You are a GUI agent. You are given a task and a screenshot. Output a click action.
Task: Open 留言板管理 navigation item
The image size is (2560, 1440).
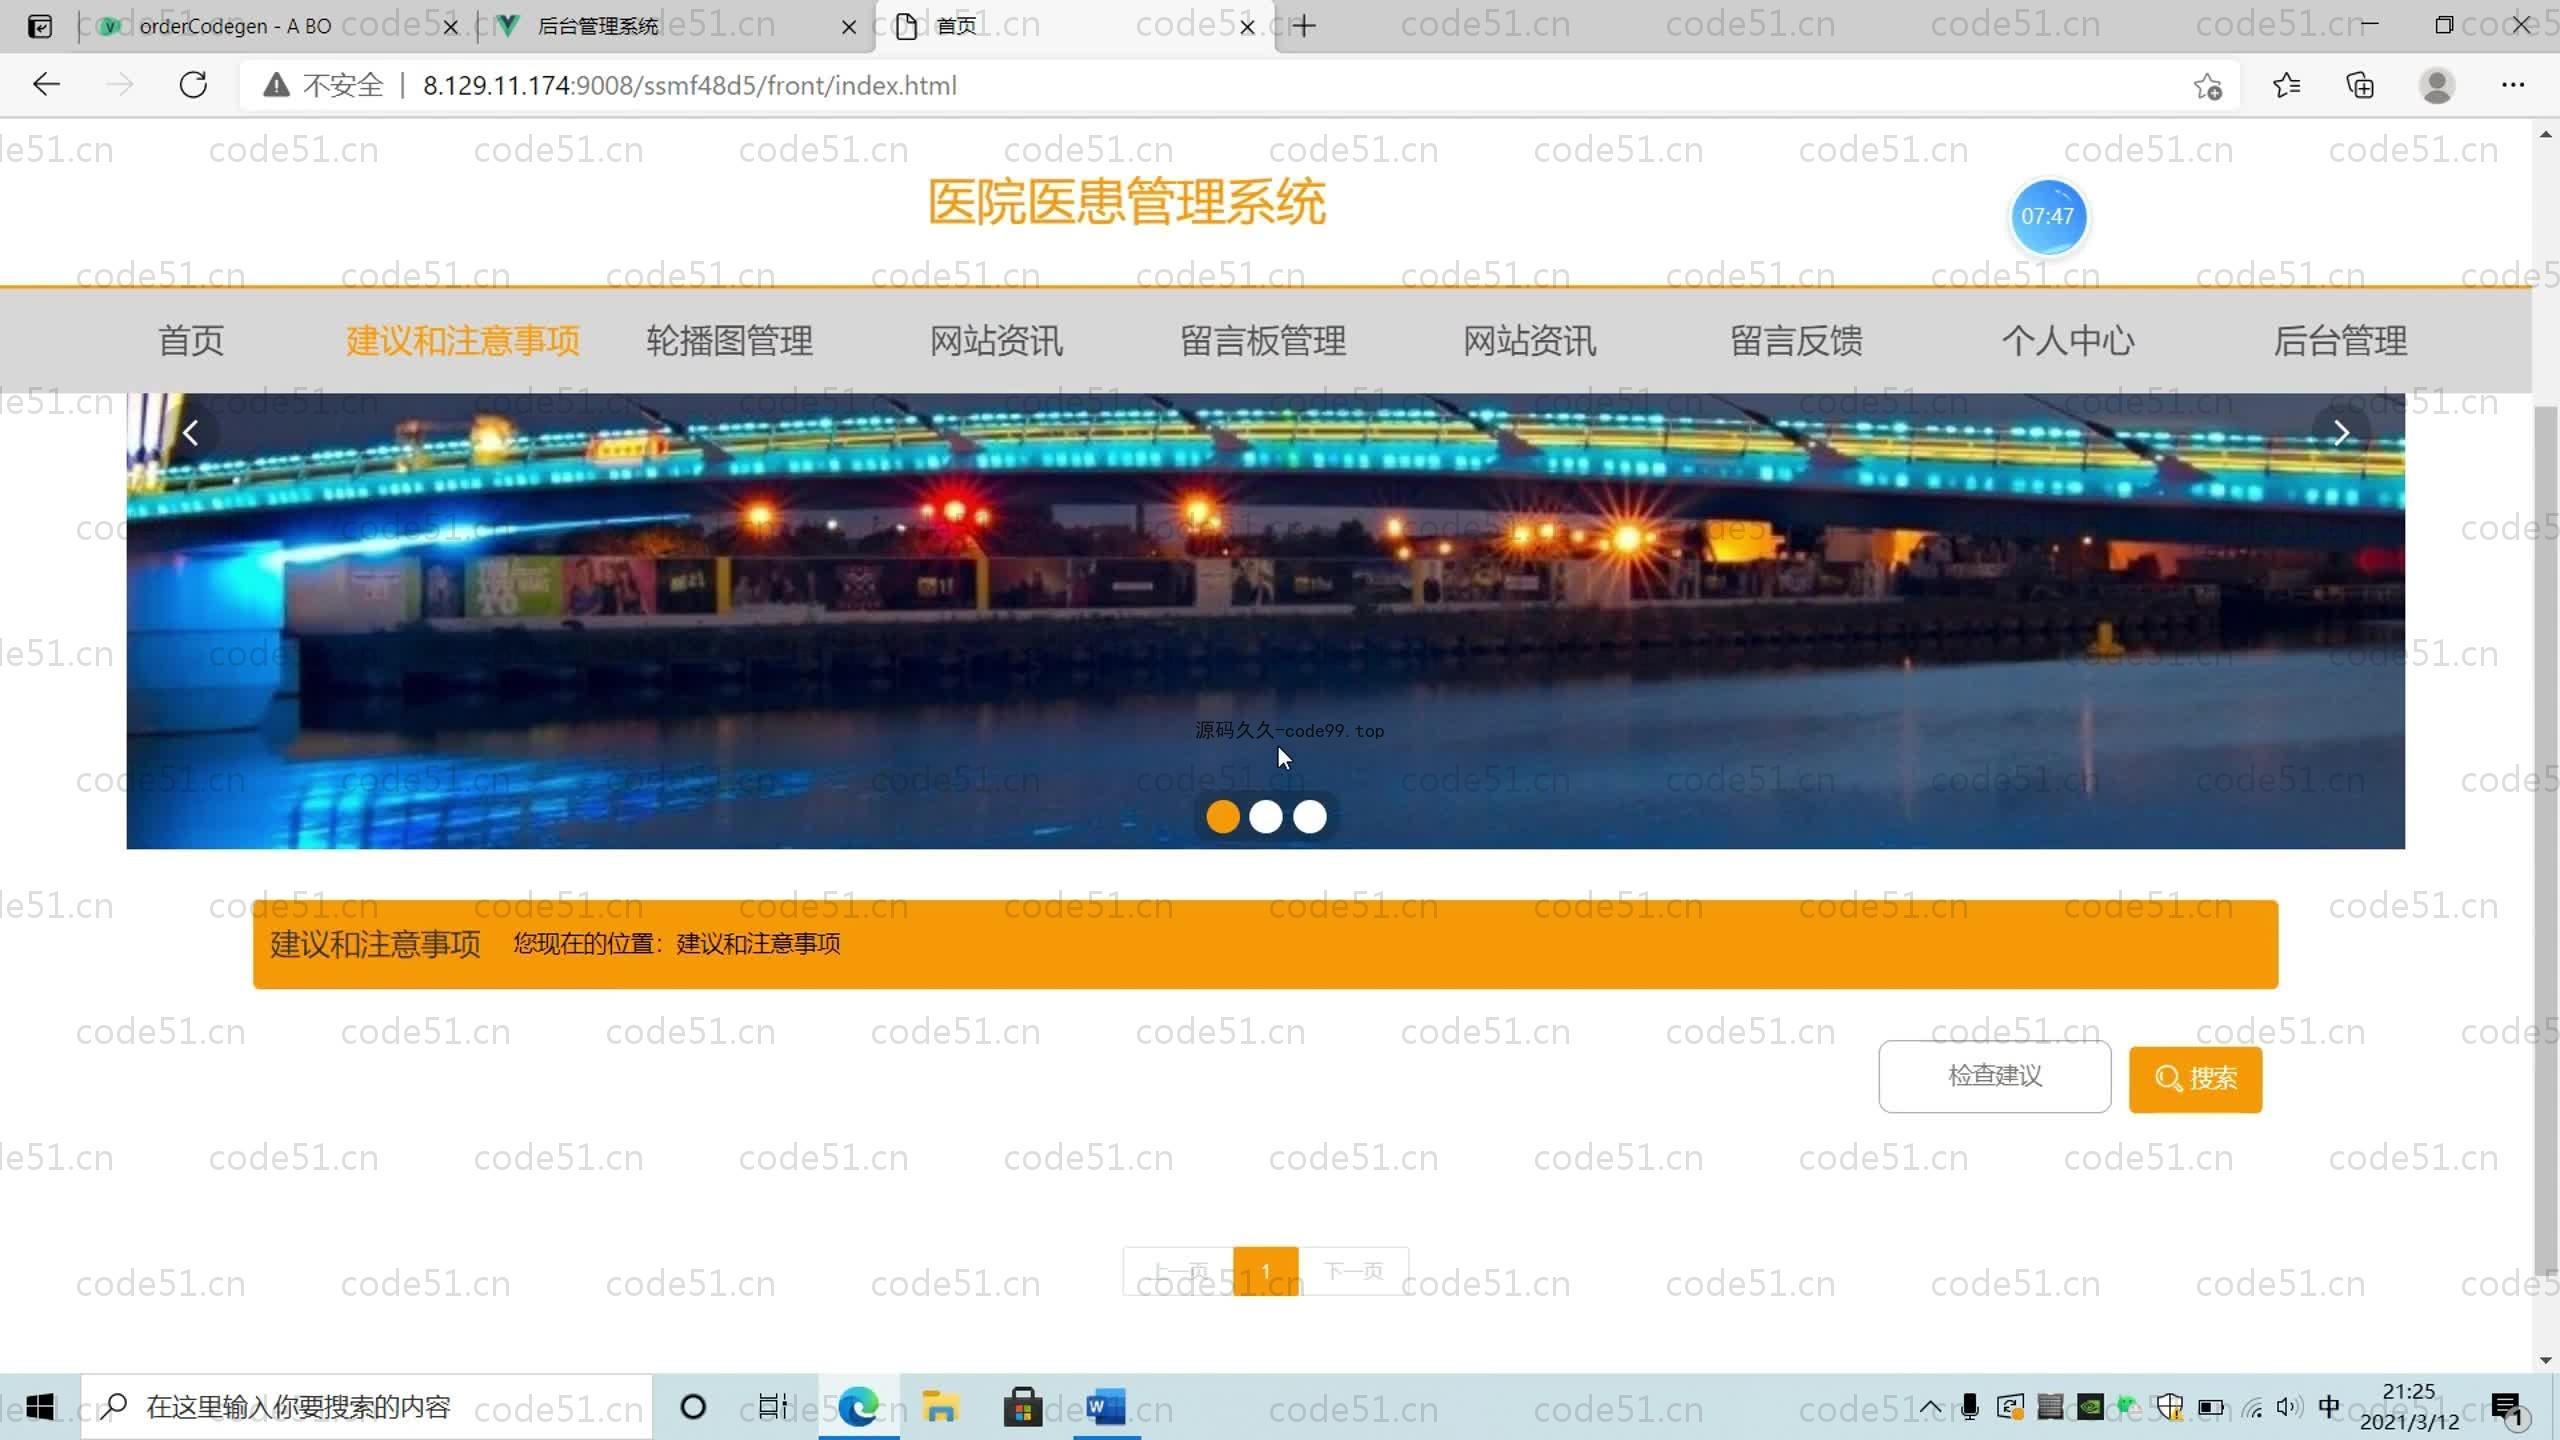pyautogui.click(x=1263, y=341)
